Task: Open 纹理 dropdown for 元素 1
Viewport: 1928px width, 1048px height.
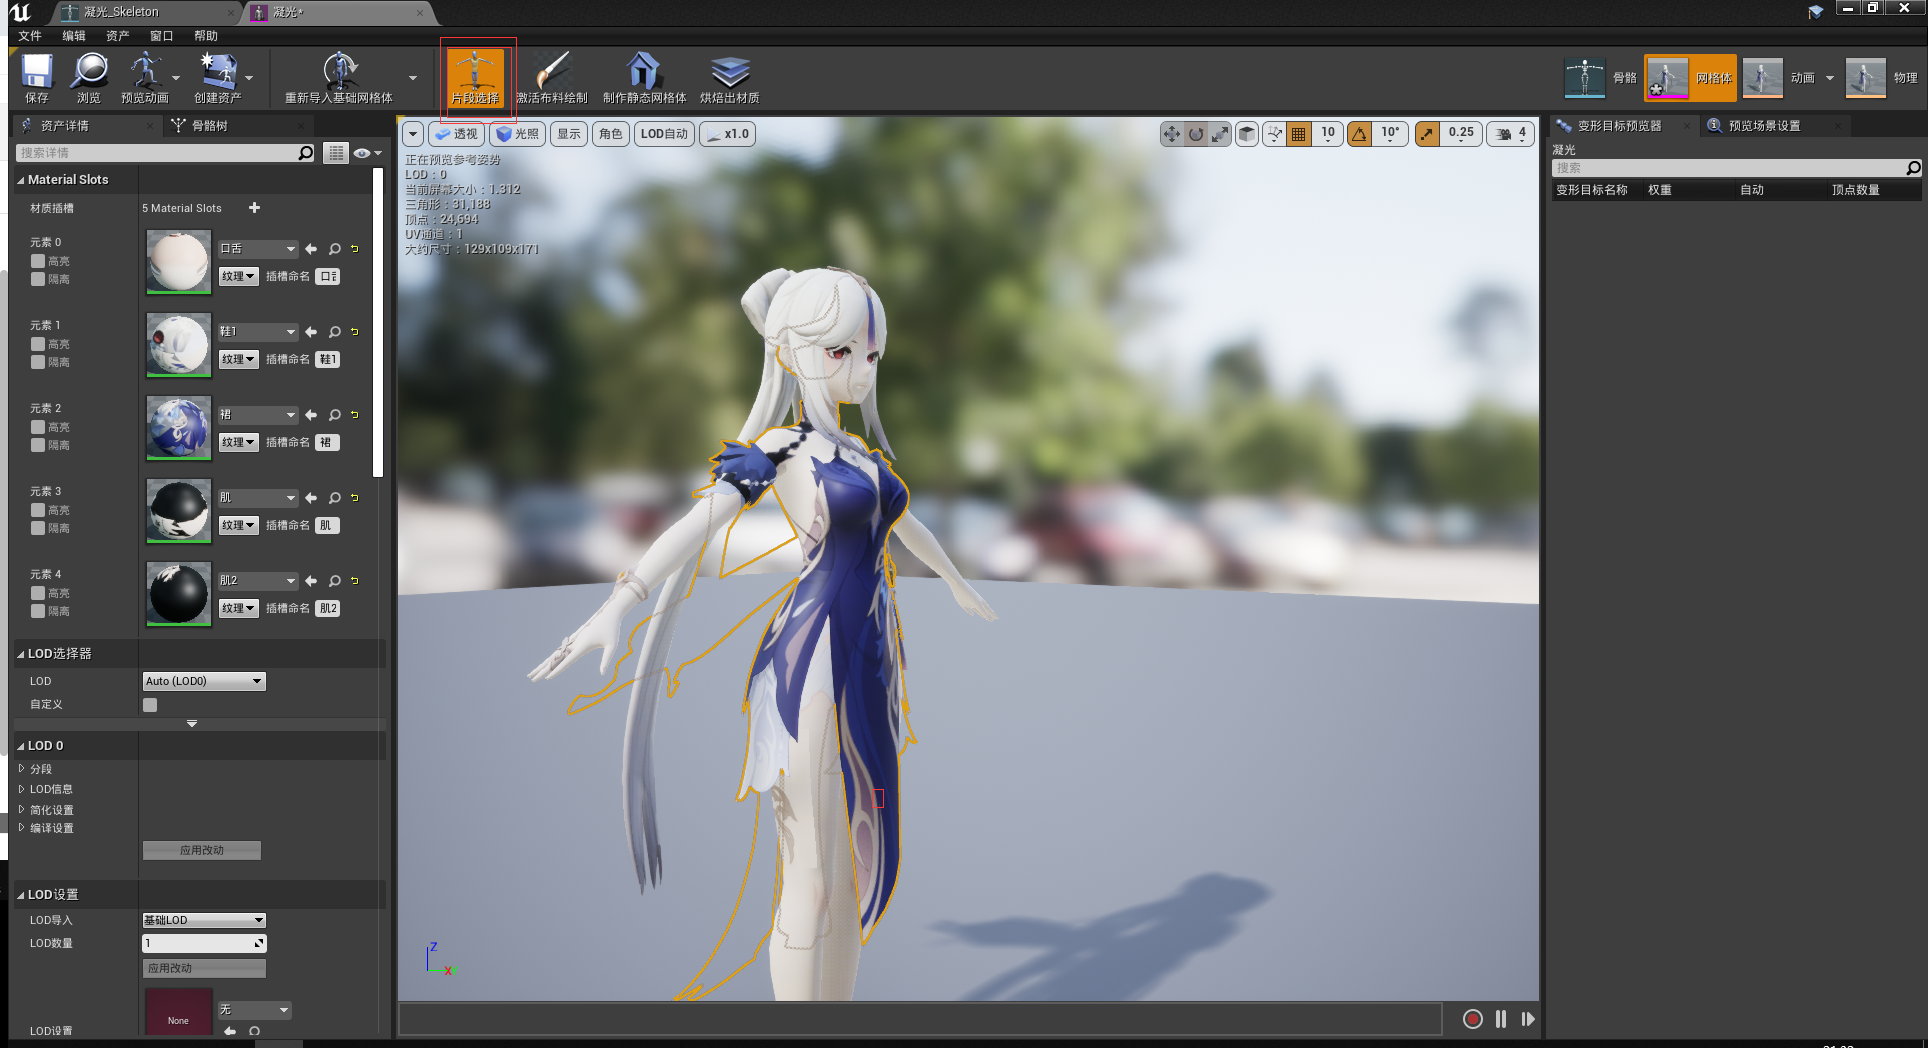Action: tap(239, 359)
